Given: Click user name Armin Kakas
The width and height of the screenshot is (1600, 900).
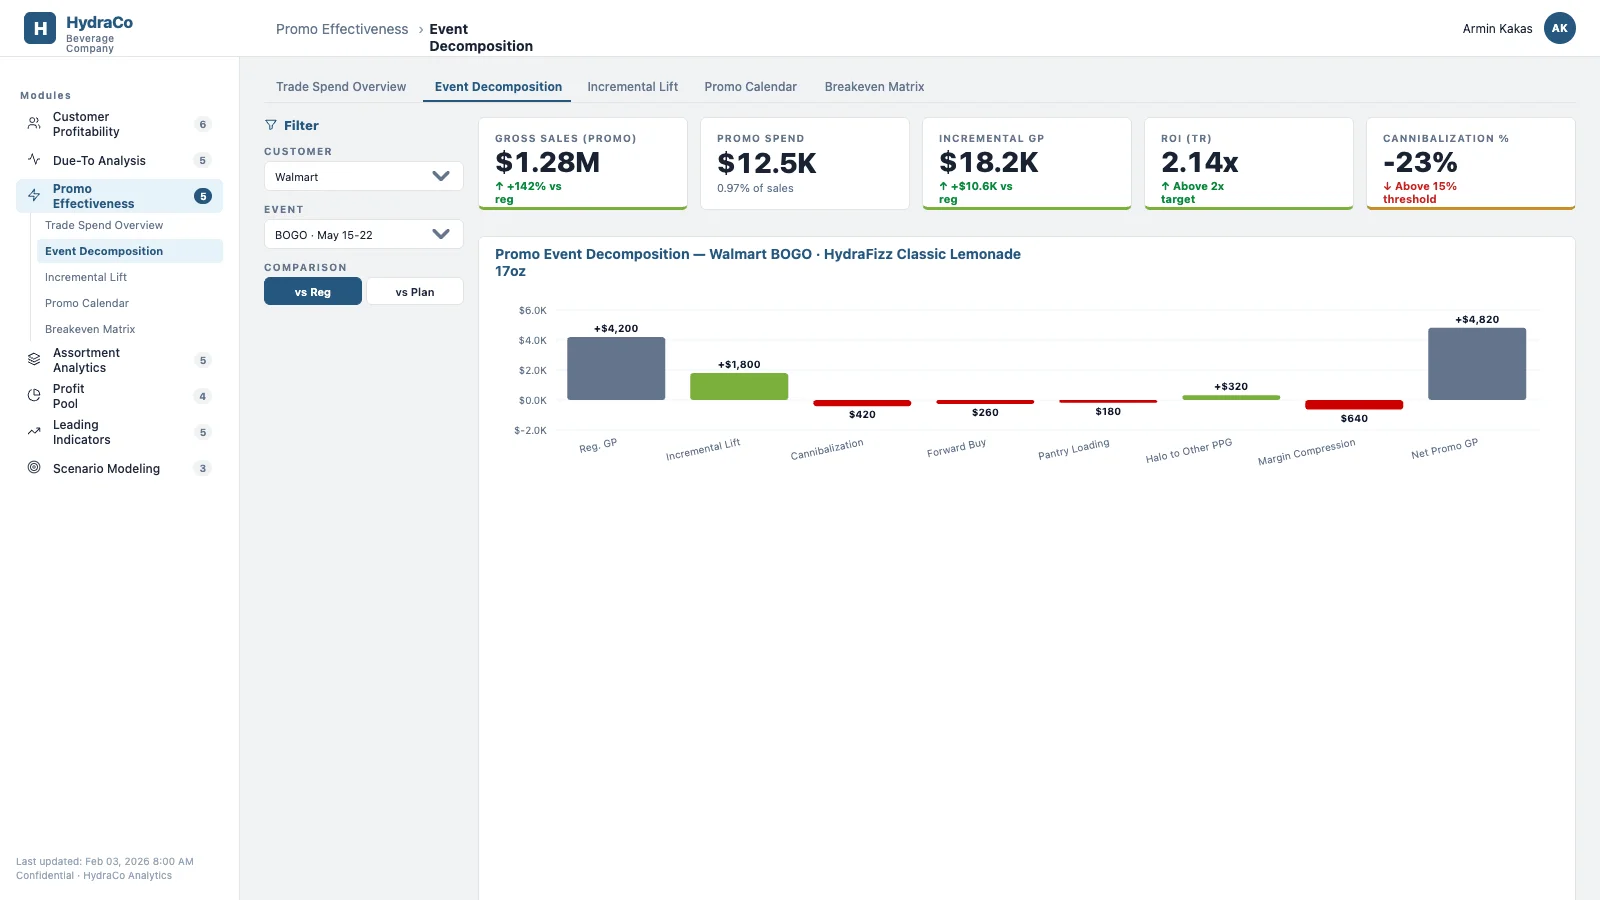Looking at the screenshot, I should (x=1497, y=29).
